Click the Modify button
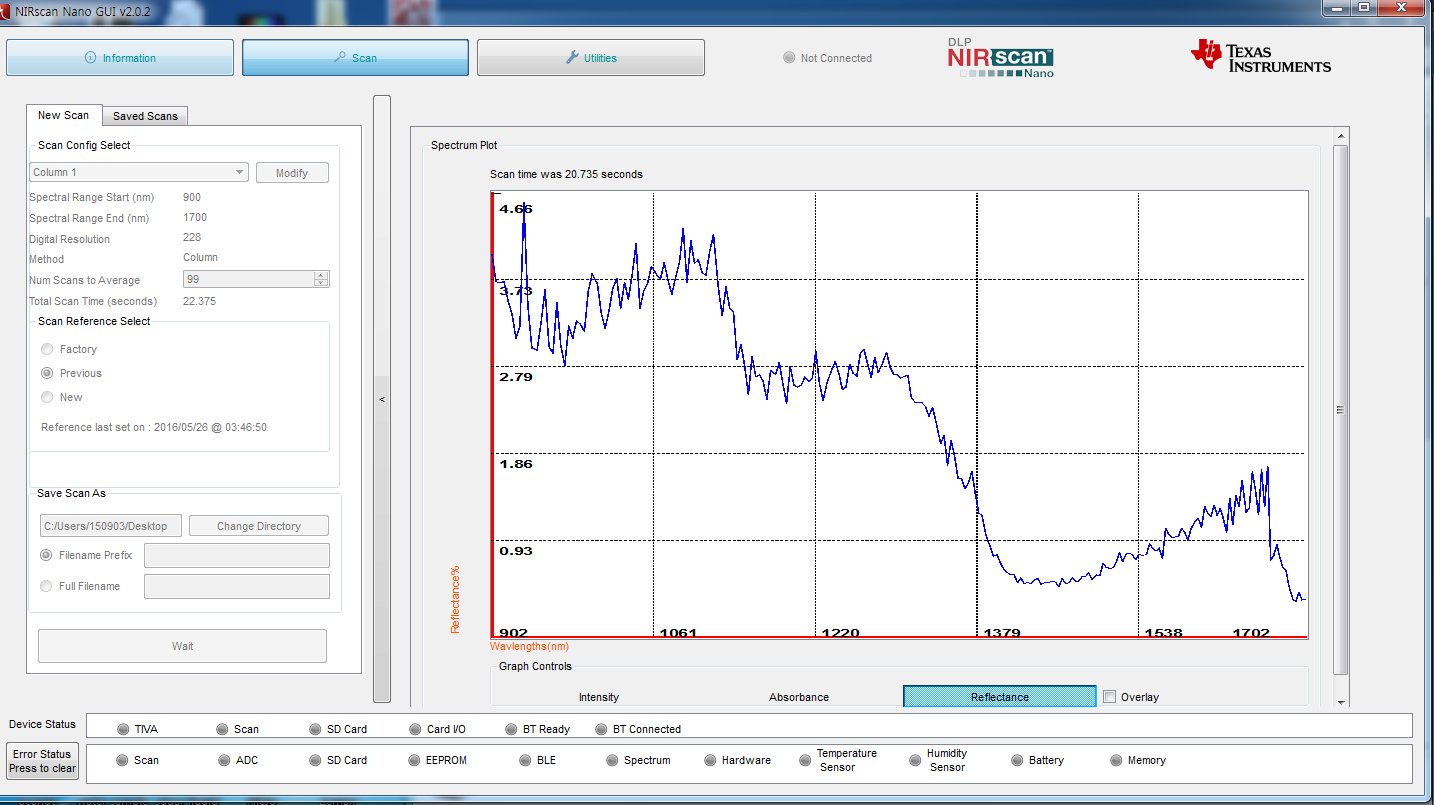The height and width of the screenshot is (805, 1434). 292,173
